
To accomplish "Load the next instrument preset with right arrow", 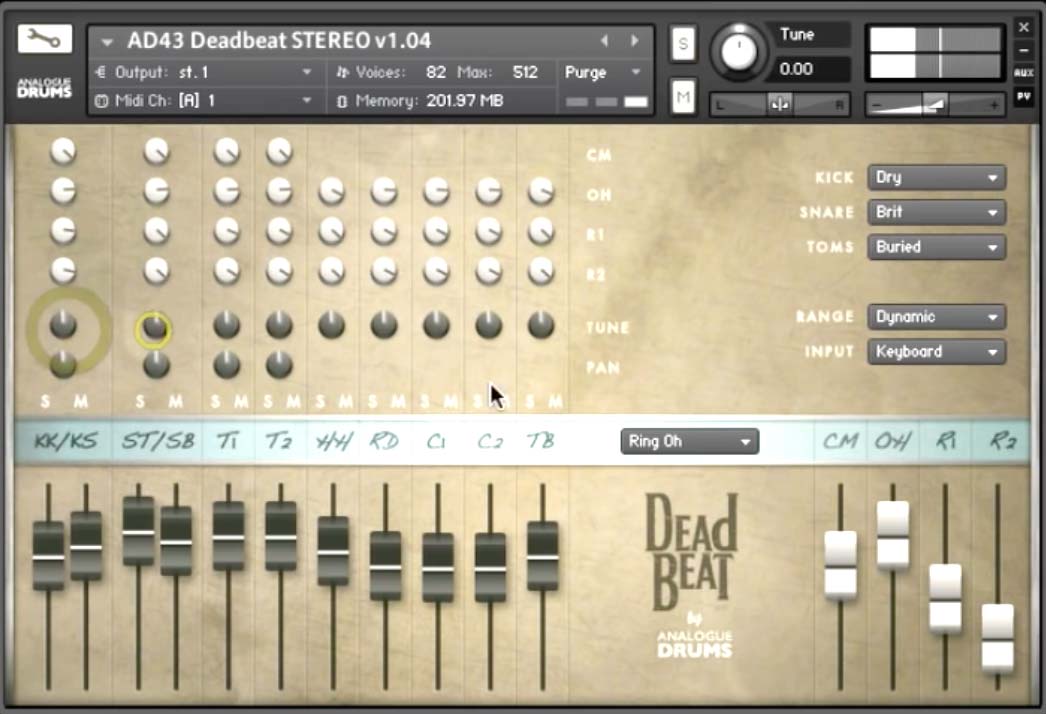I will click(x=634, y=41).
